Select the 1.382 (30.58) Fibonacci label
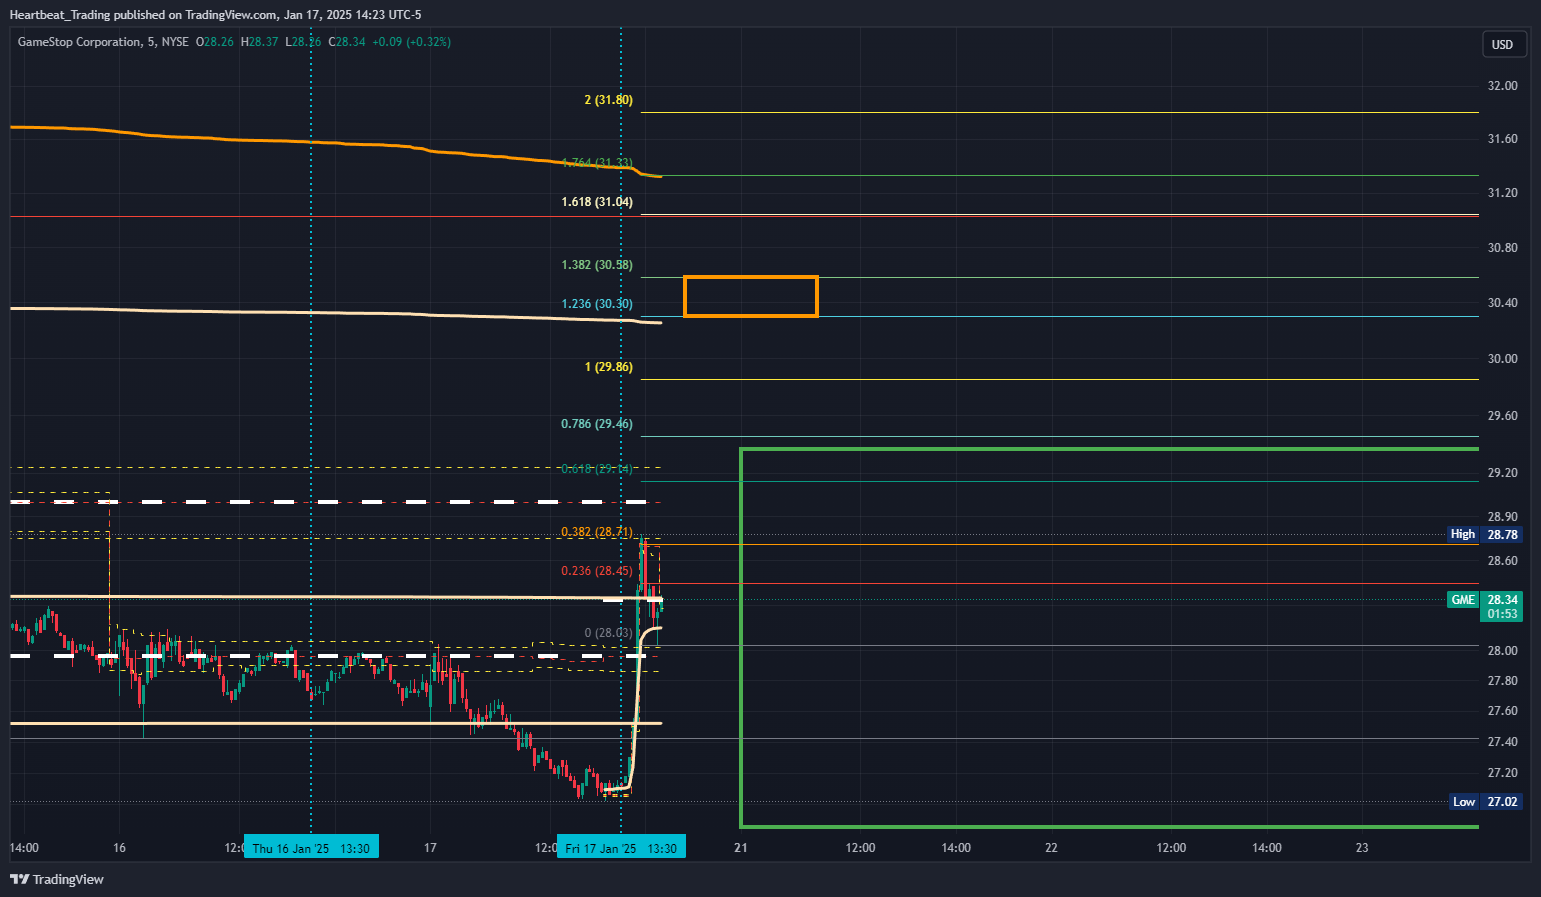The height and width of the screenshot is (897, 1541). tap(597, 265)
